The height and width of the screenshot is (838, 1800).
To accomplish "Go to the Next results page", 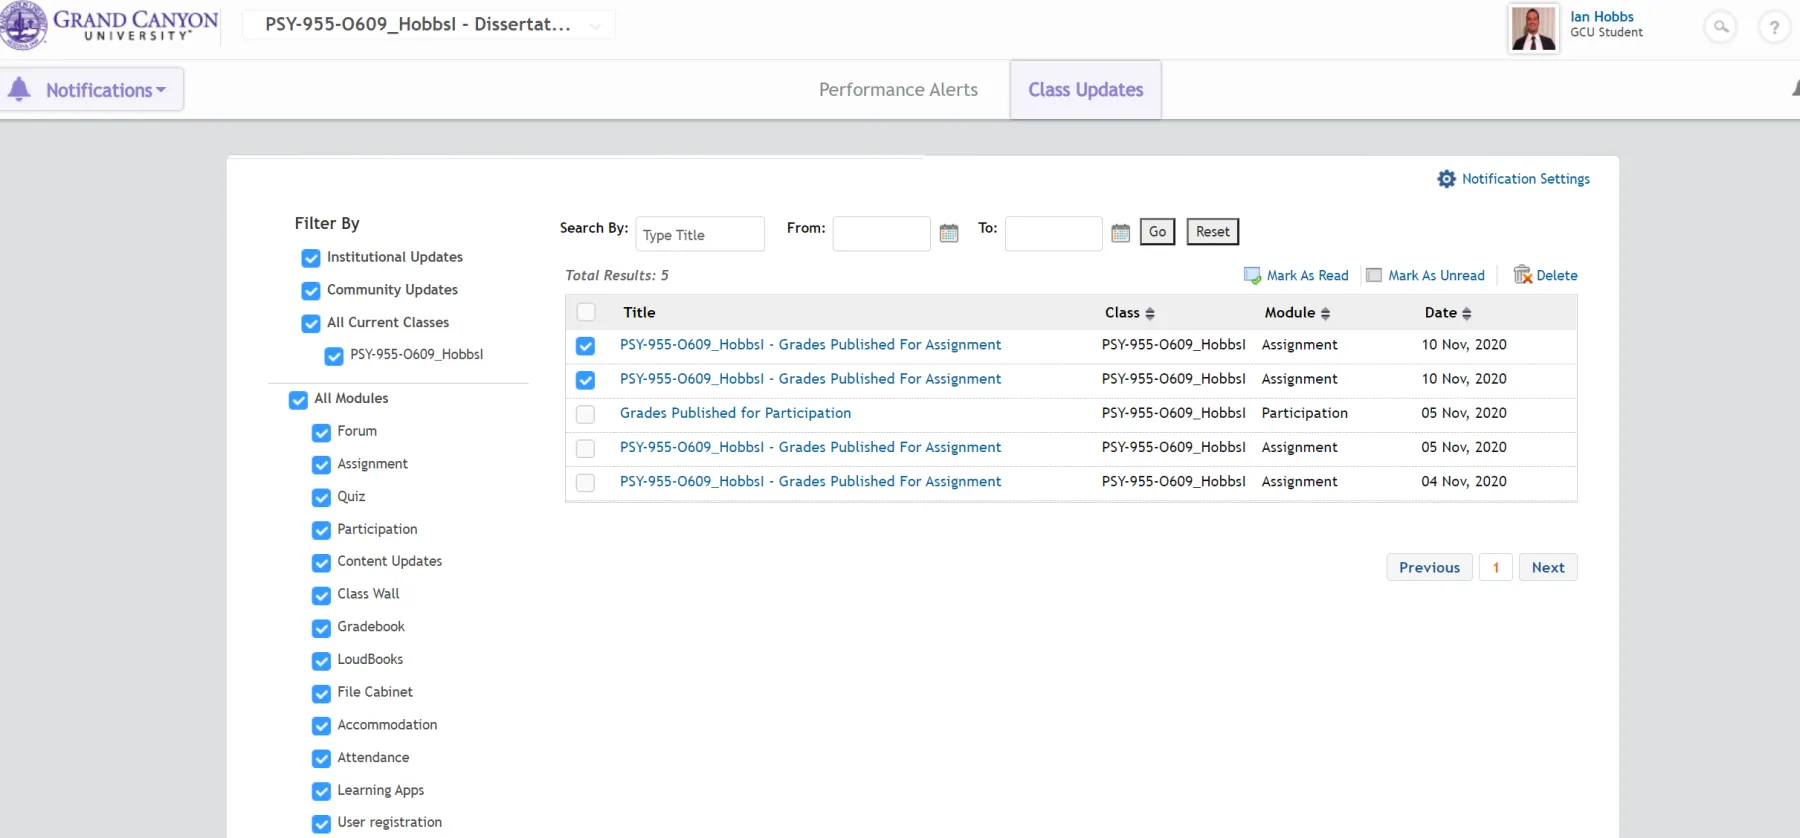I will 1547,568.
